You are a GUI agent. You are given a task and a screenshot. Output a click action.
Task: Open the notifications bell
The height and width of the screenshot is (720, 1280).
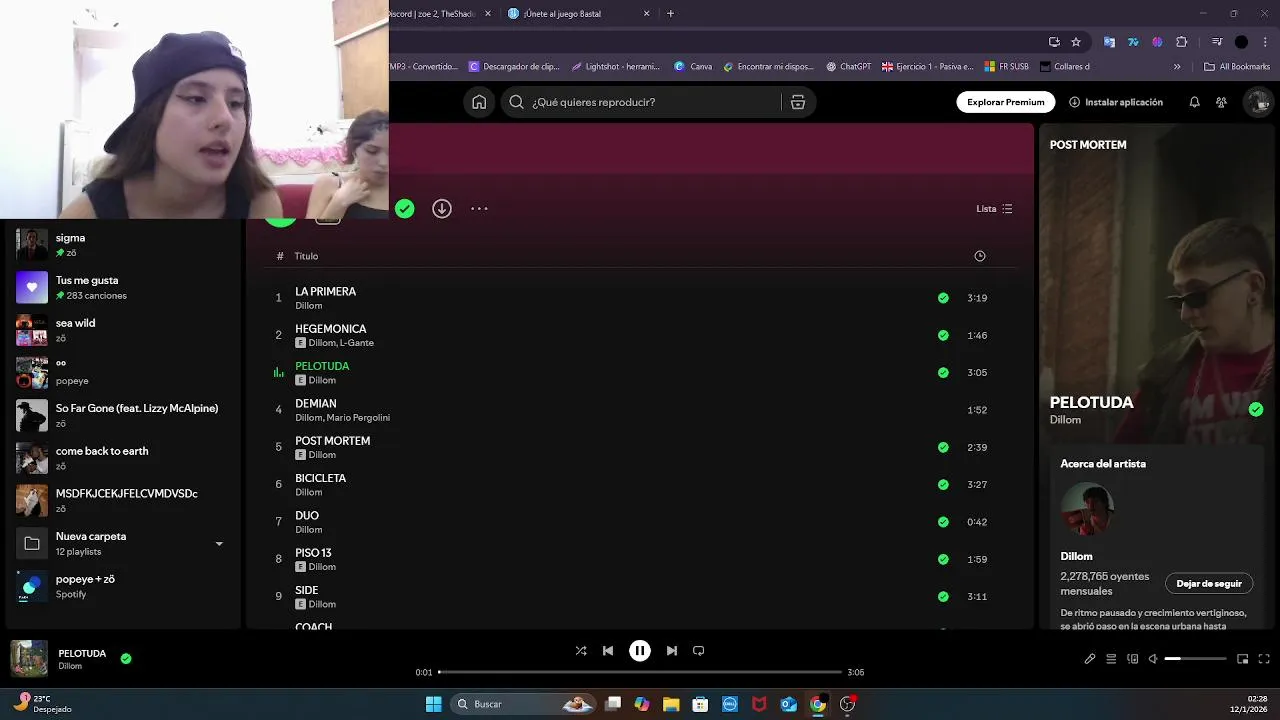tap(1194, 102)
